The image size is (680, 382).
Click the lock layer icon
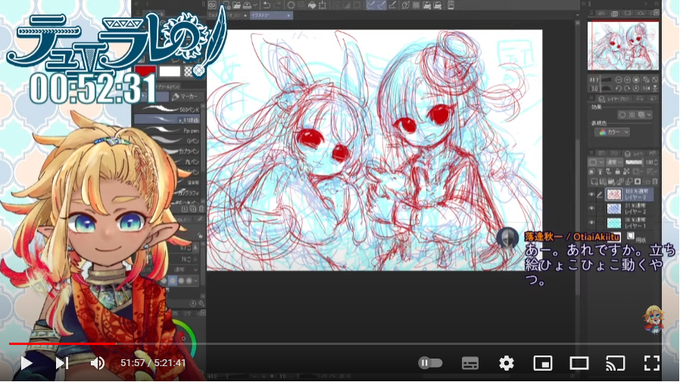(x=617, y=172)
